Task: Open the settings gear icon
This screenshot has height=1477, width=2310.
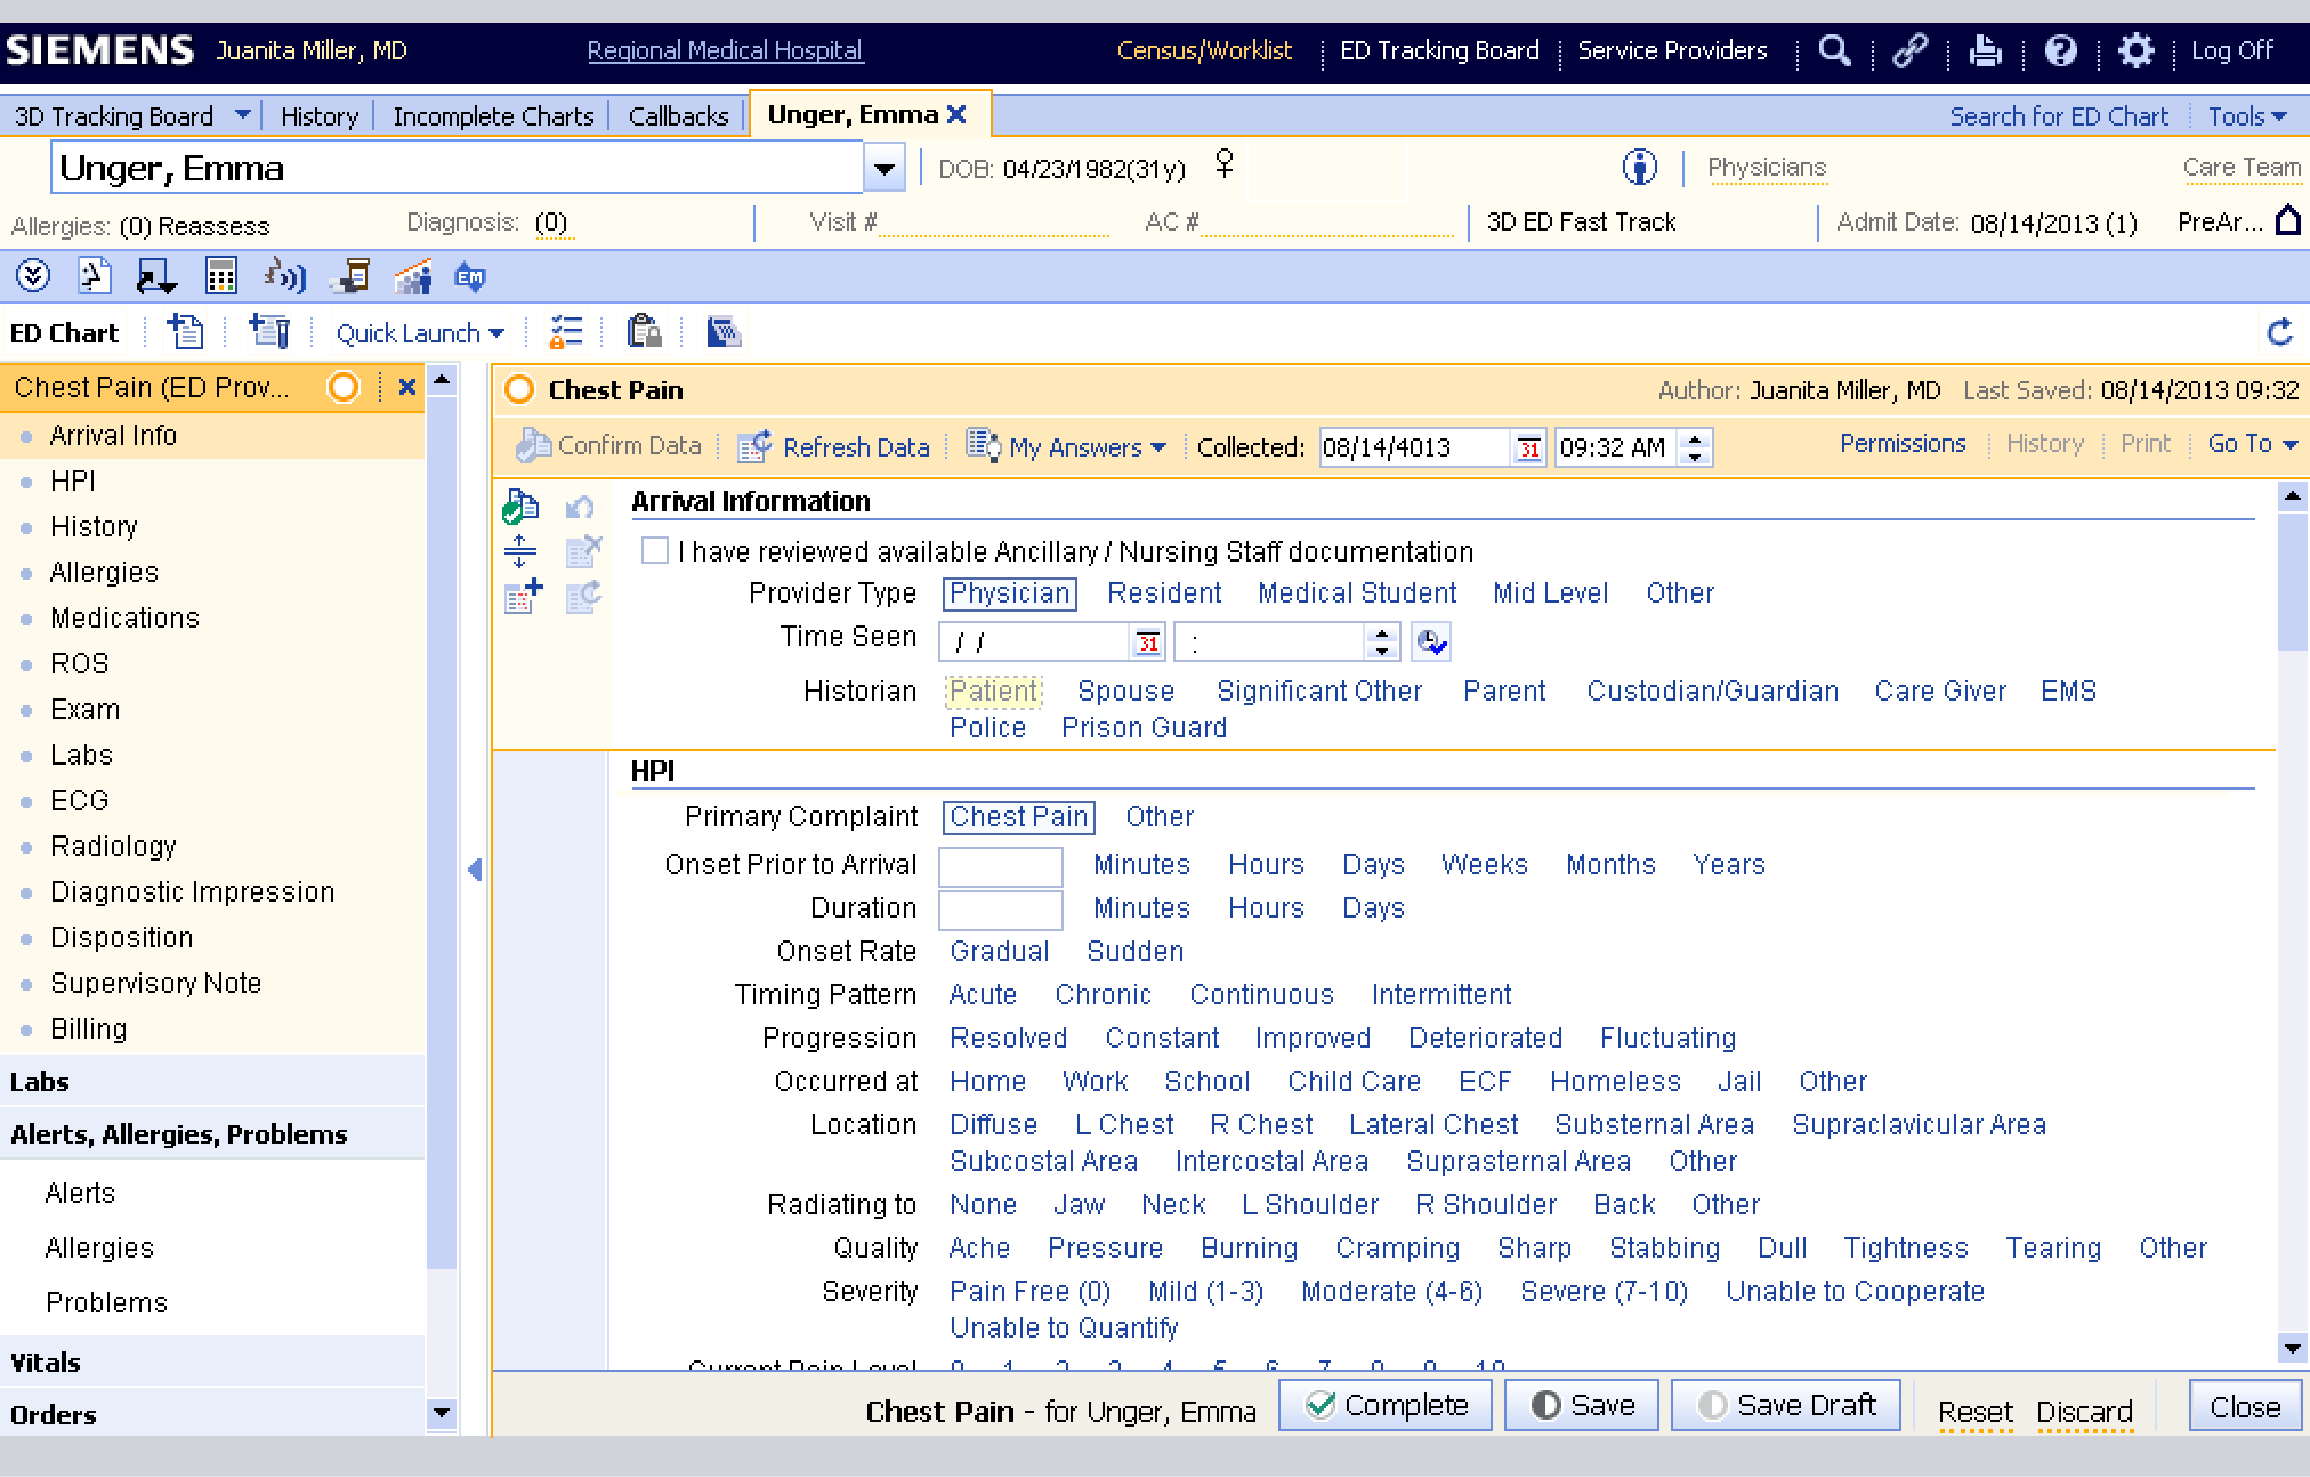Action: point(2135,50)
